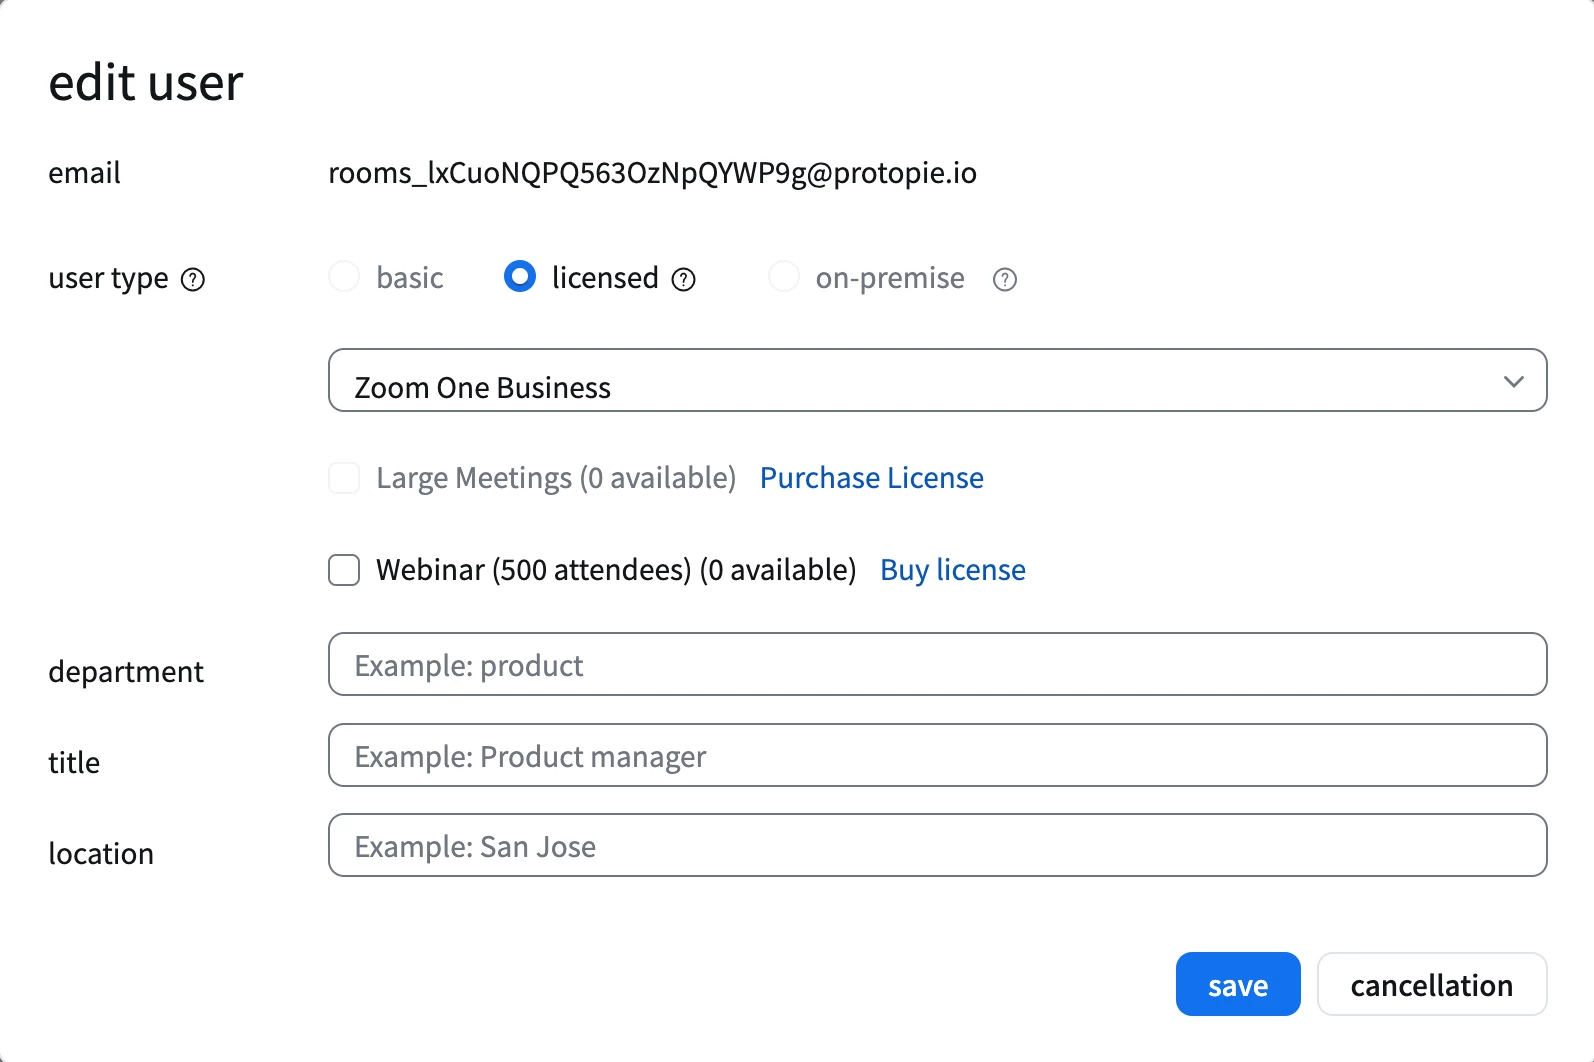This screenshot has height=1062, width=1594.
Task: Click the help icon beside licensed option
Action: click(x=683, y=280)
